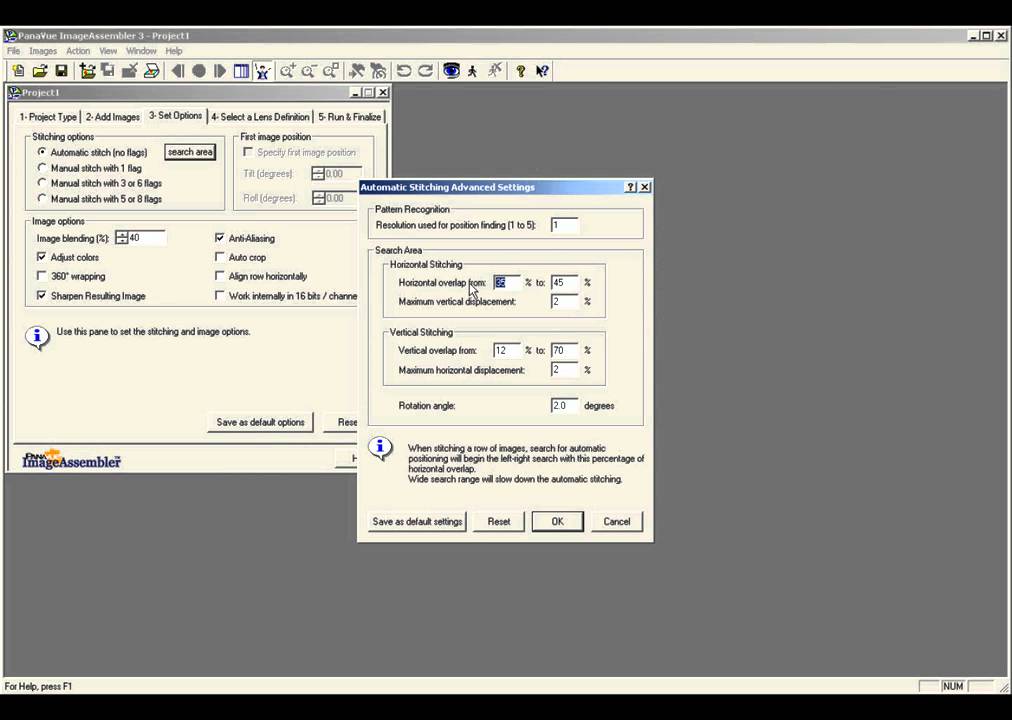Image resolution: width=1012 pixels, height=720 pixels.
Task: Enable the Auto crop checkbox
Action: coord(219,257)
